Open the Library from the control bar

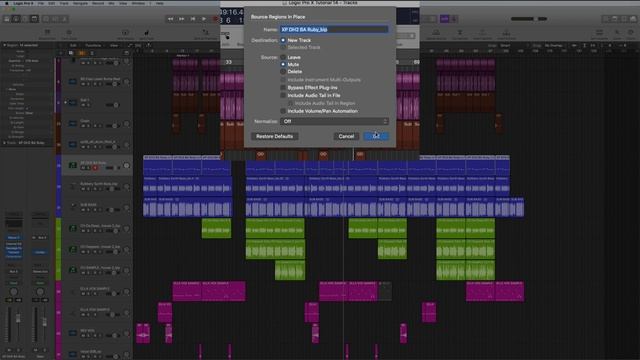tap(7, 19)
